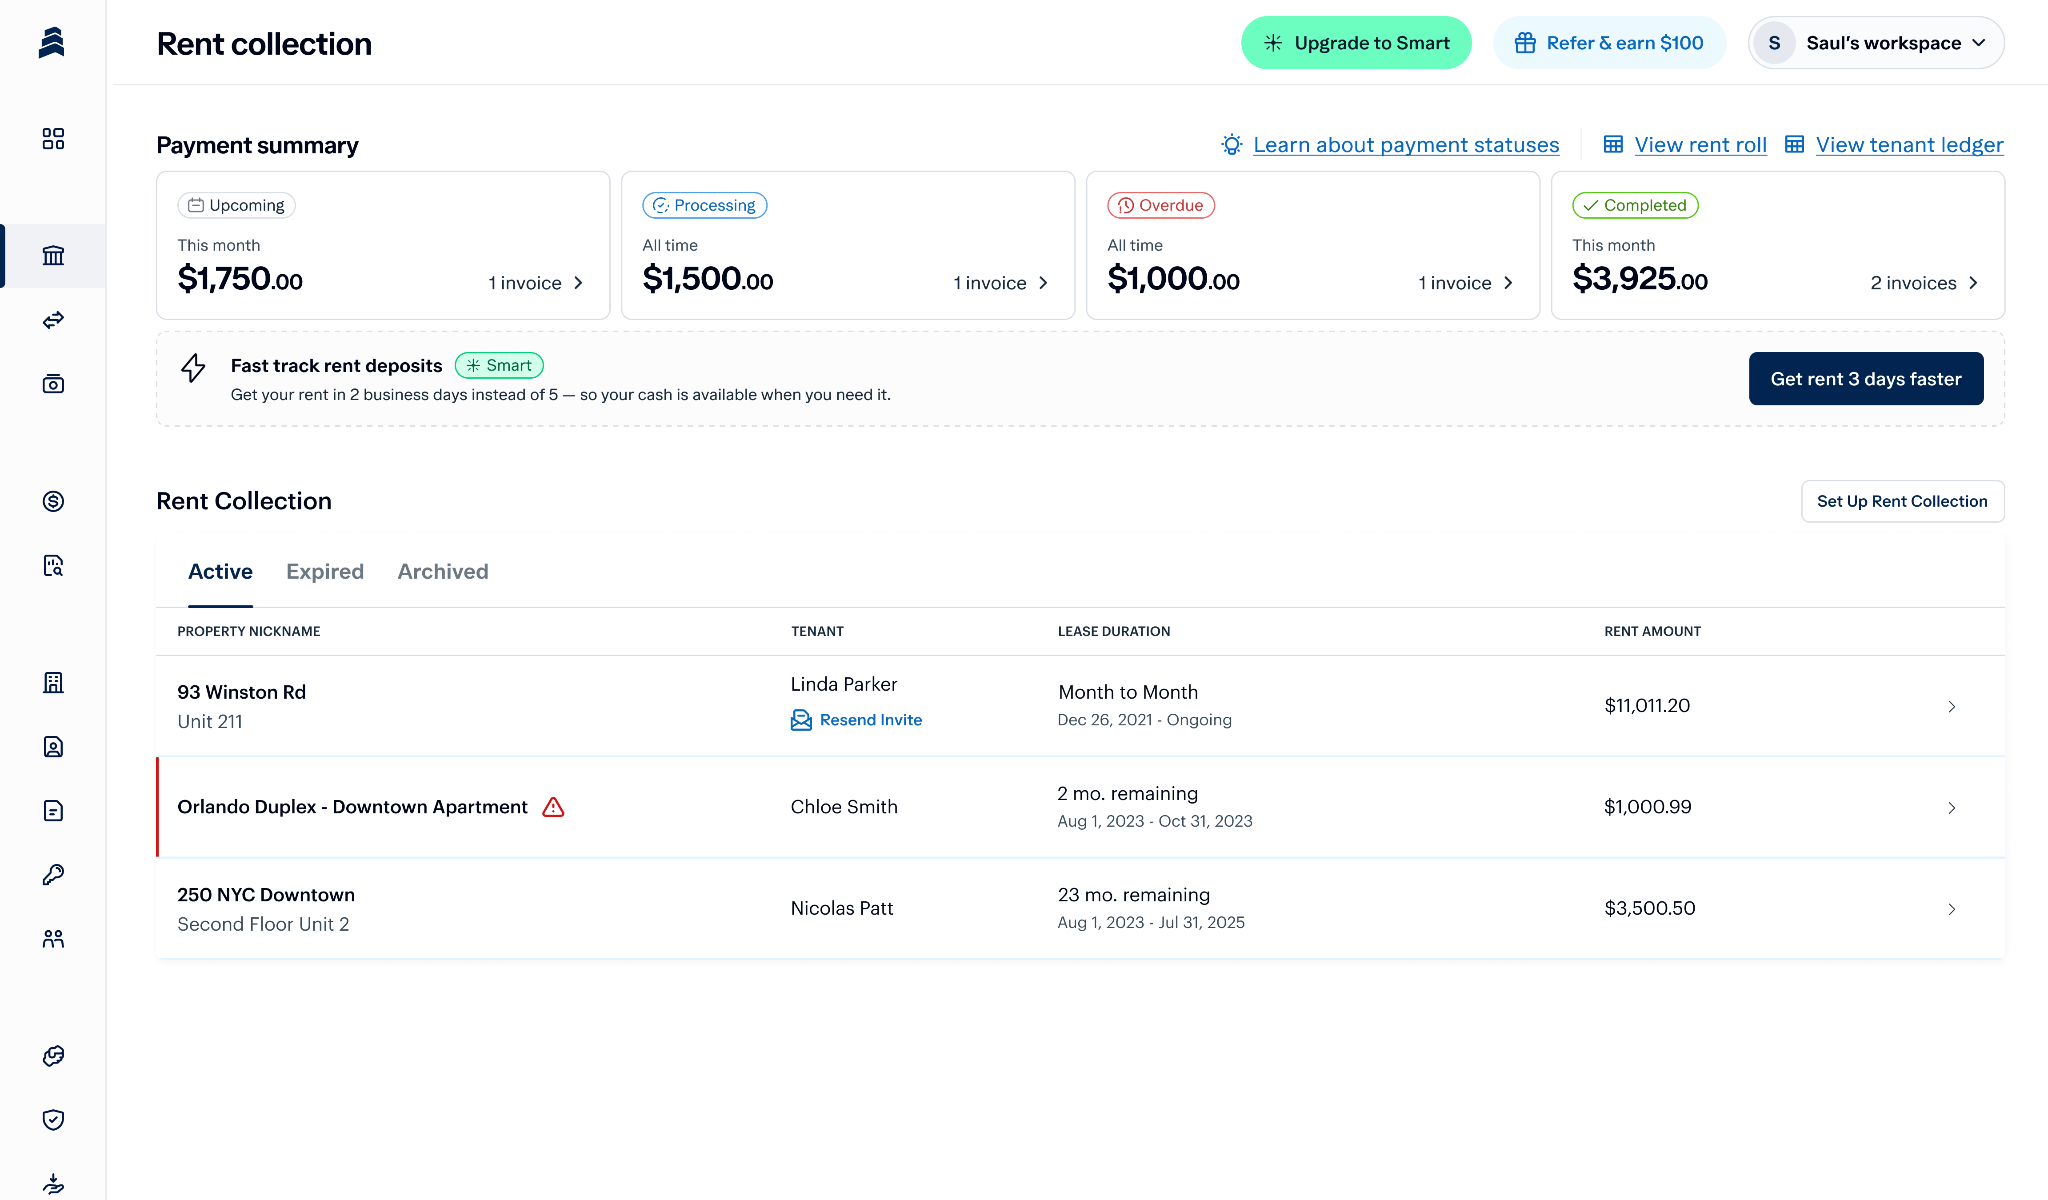Click the dollar circle sidebar icon
The height and width of the screenshot is (1200, 2048).
tap(53, 501)
